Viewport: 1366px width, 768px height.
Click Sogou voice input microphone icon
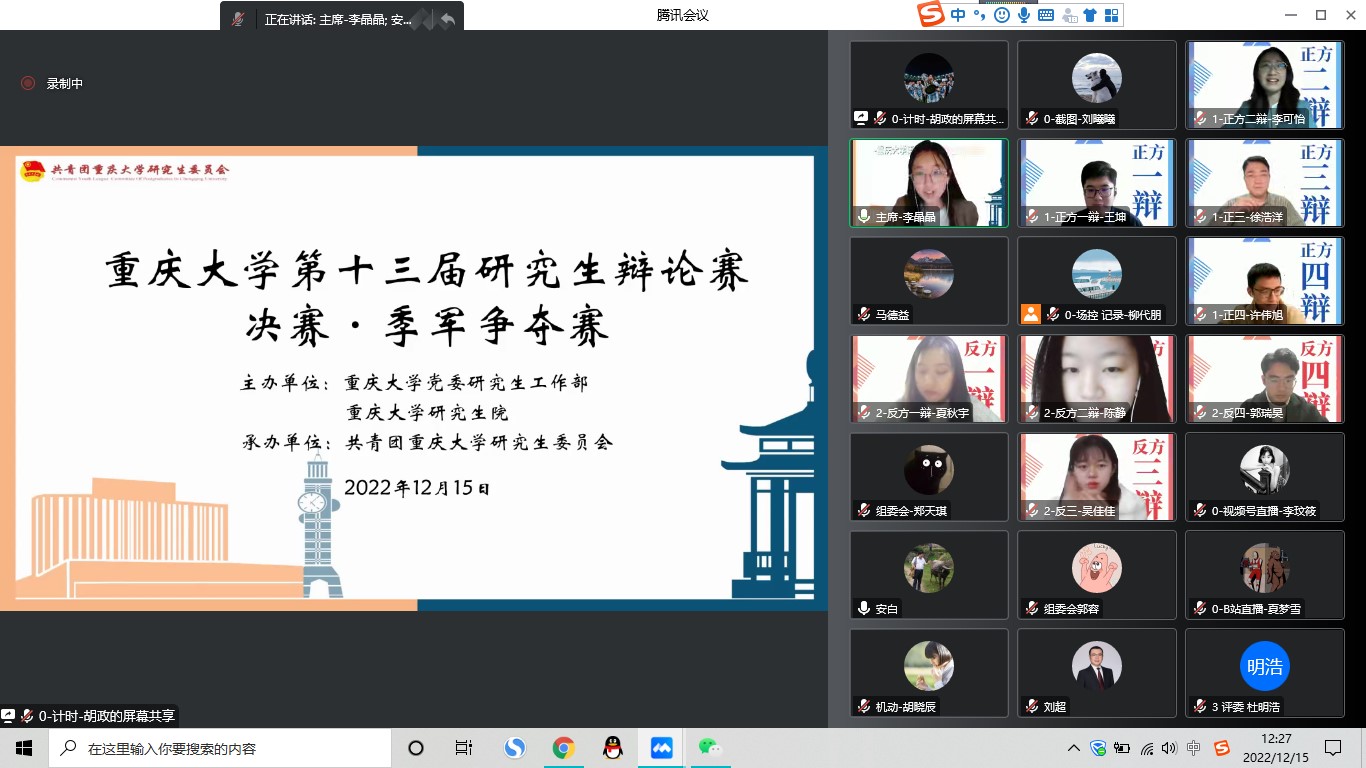tap(1024, 15)
